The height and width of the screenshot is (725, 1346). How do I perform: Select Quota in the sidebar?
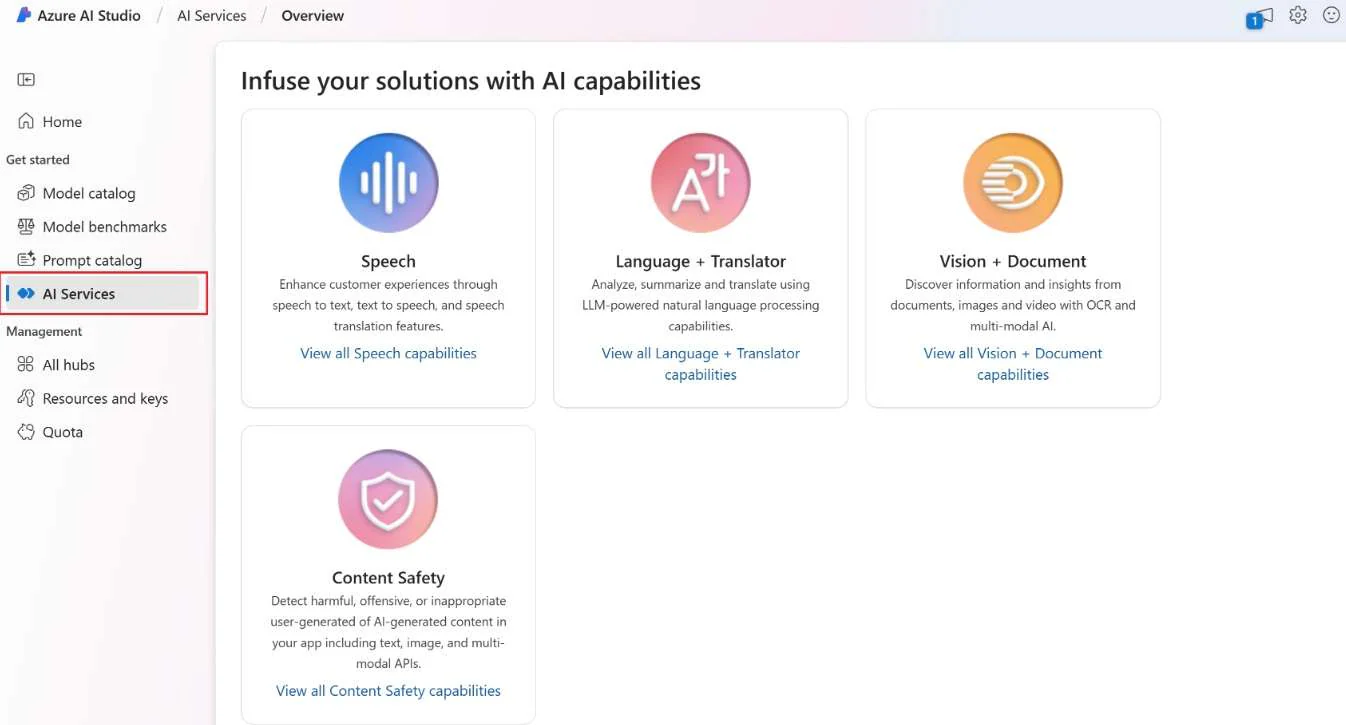(62, 432)
